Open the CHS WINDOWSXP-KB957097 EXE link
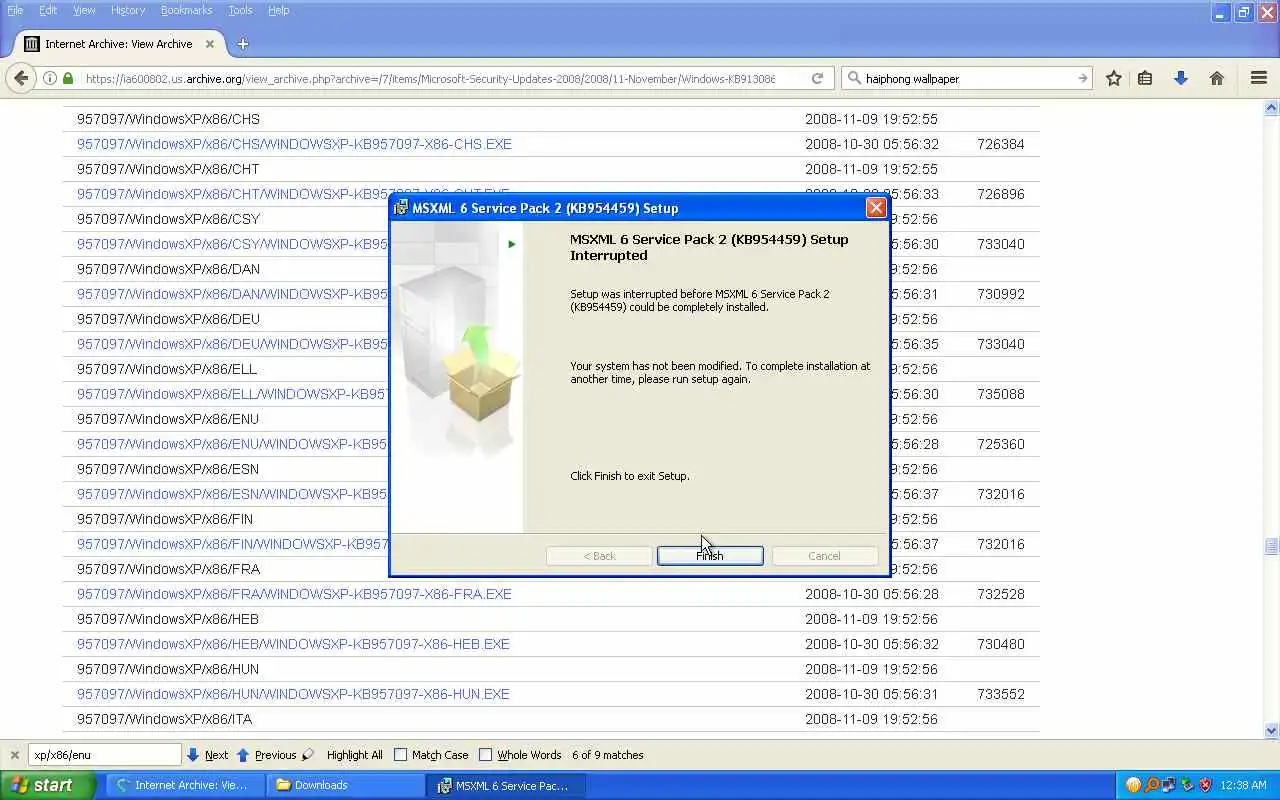Screen dimensions: 1280x800 tap(294, 144)
